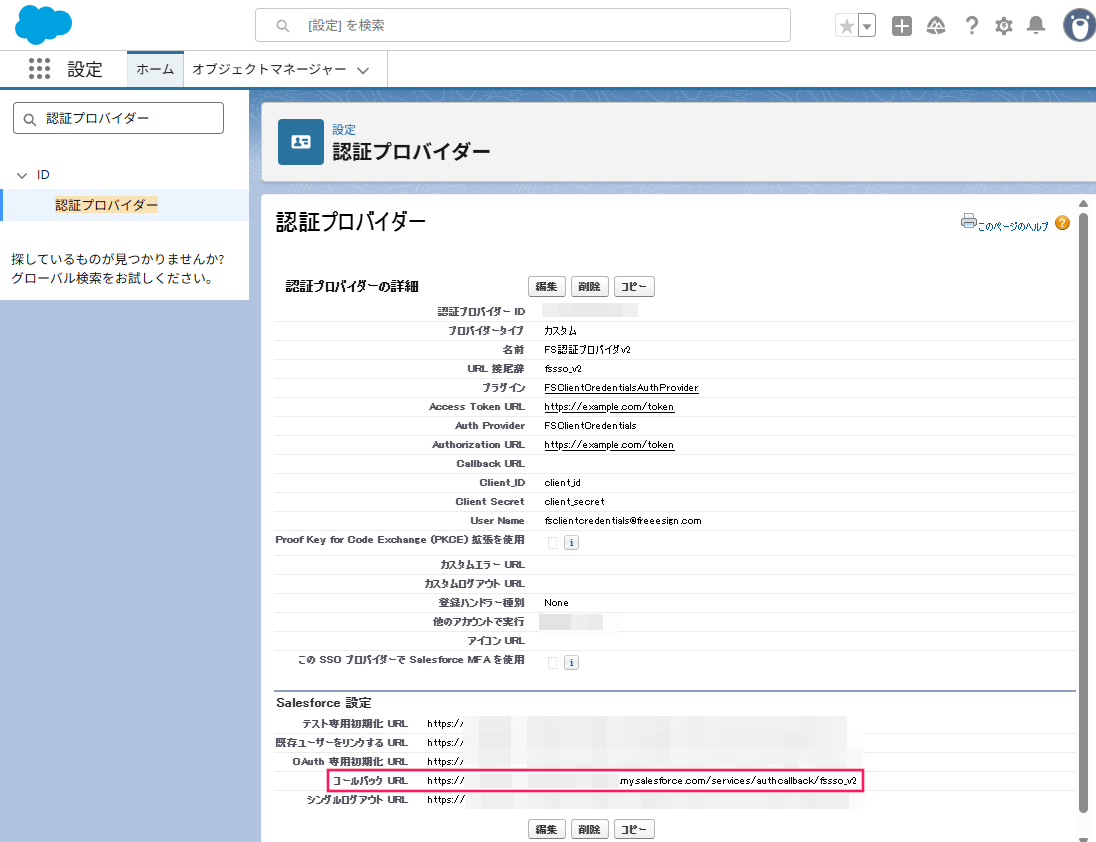
Task: Open the notifications bell
Action: coord(1036,26)
